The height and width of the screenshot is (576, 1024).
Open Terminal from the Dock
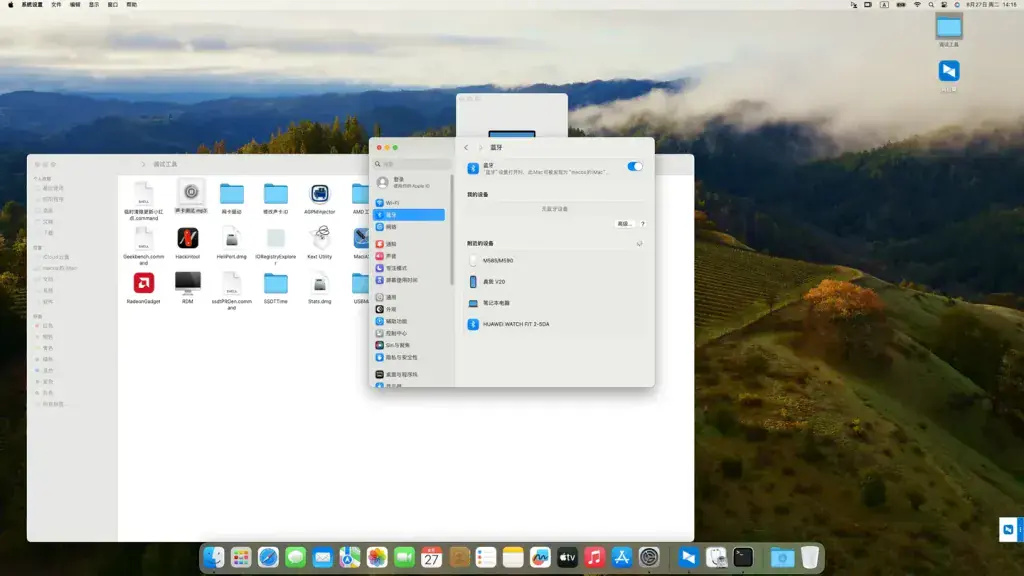coord(743,557)
